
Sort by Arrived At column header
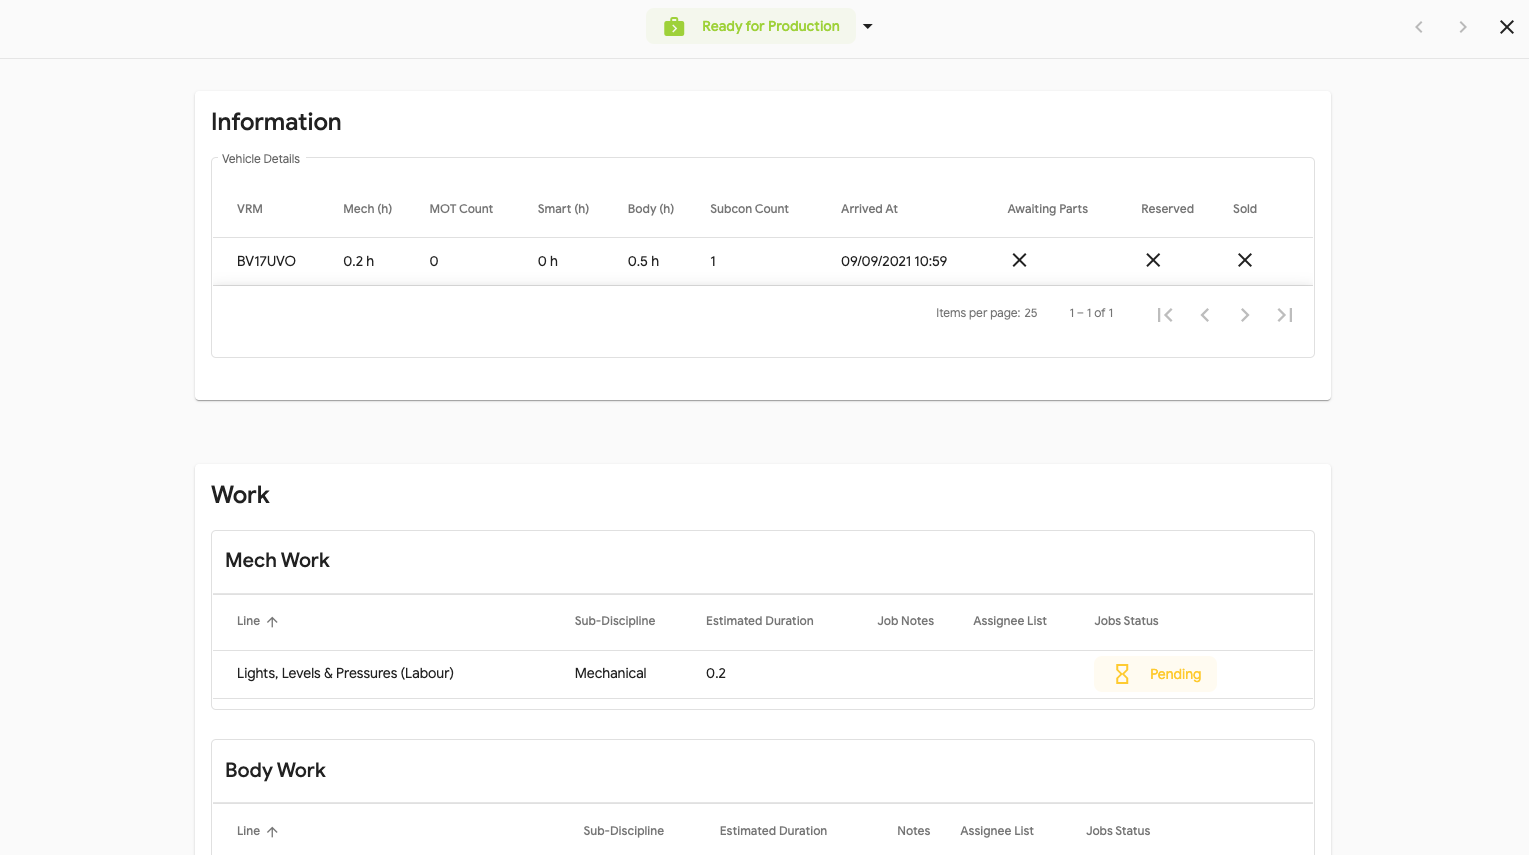click(869, 209)
